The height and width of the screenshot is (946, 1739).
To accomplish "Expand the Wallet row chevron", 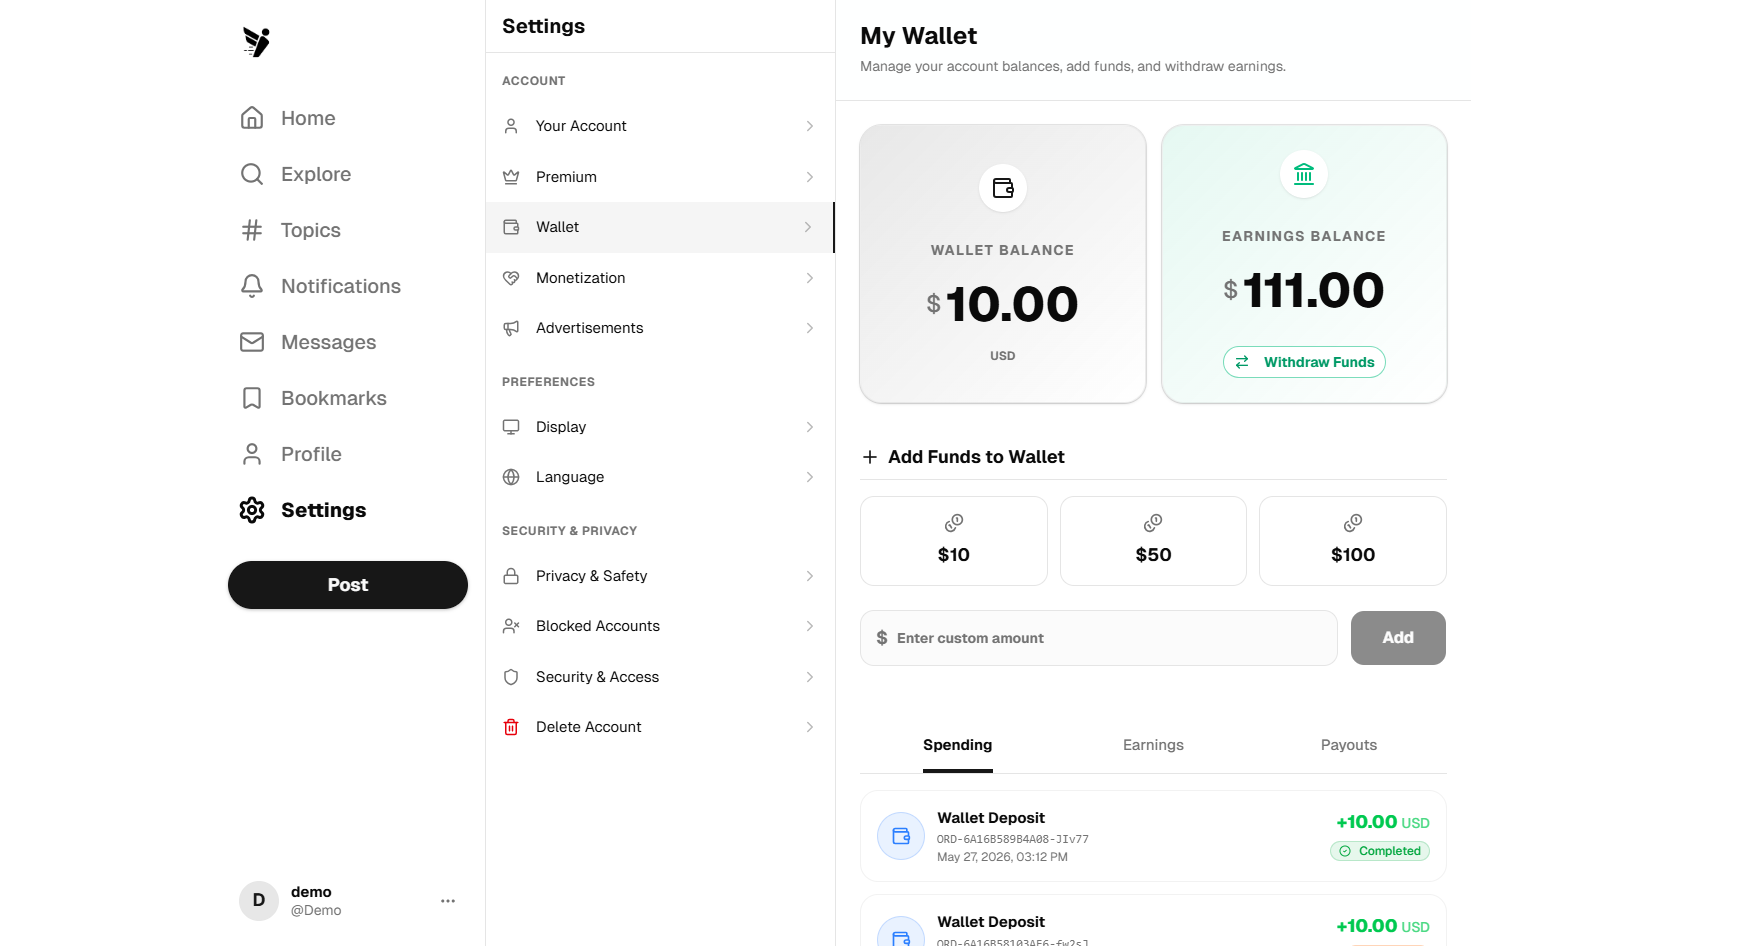I will [808, 227].
